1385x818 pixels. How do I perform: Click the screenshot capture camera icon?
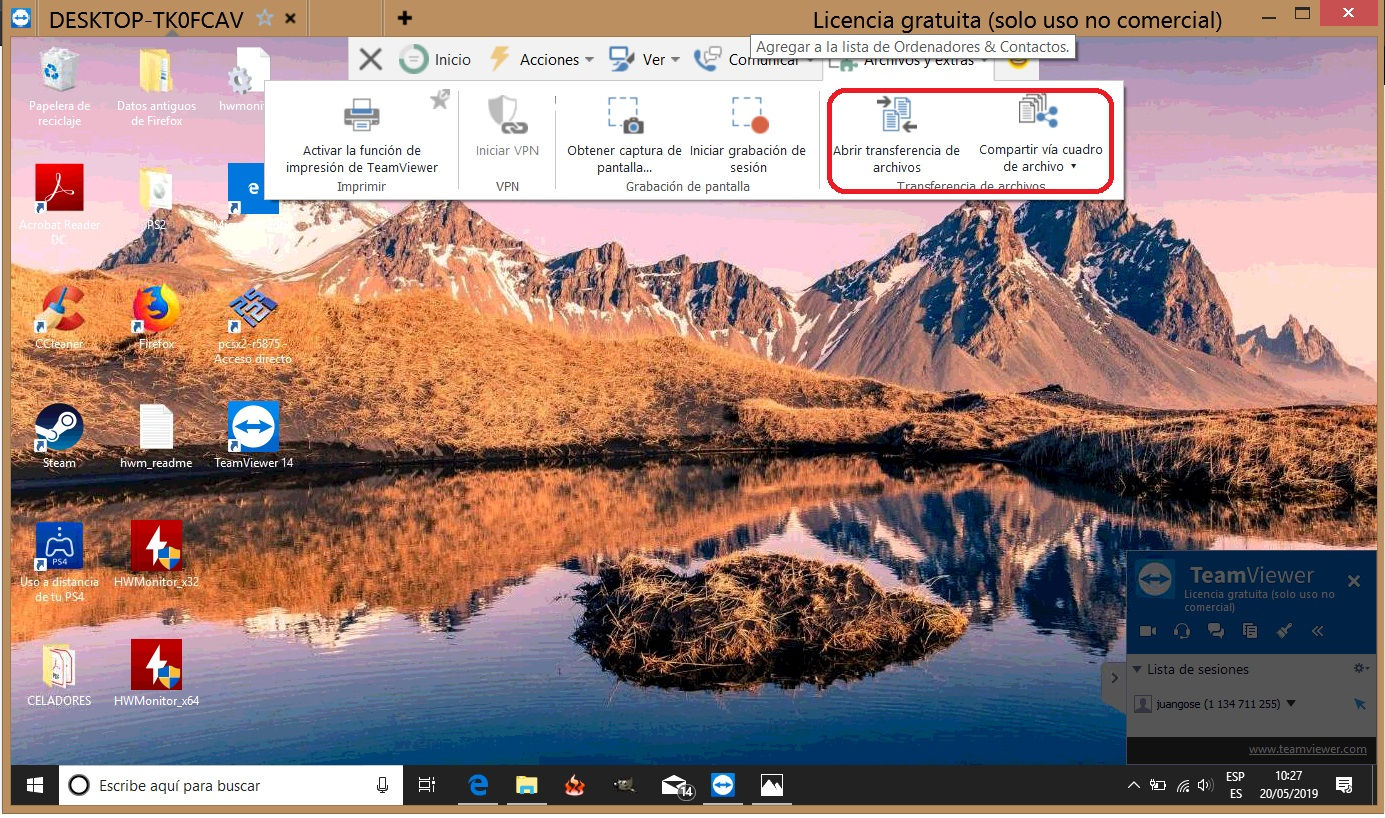click(x=624, y=115)
